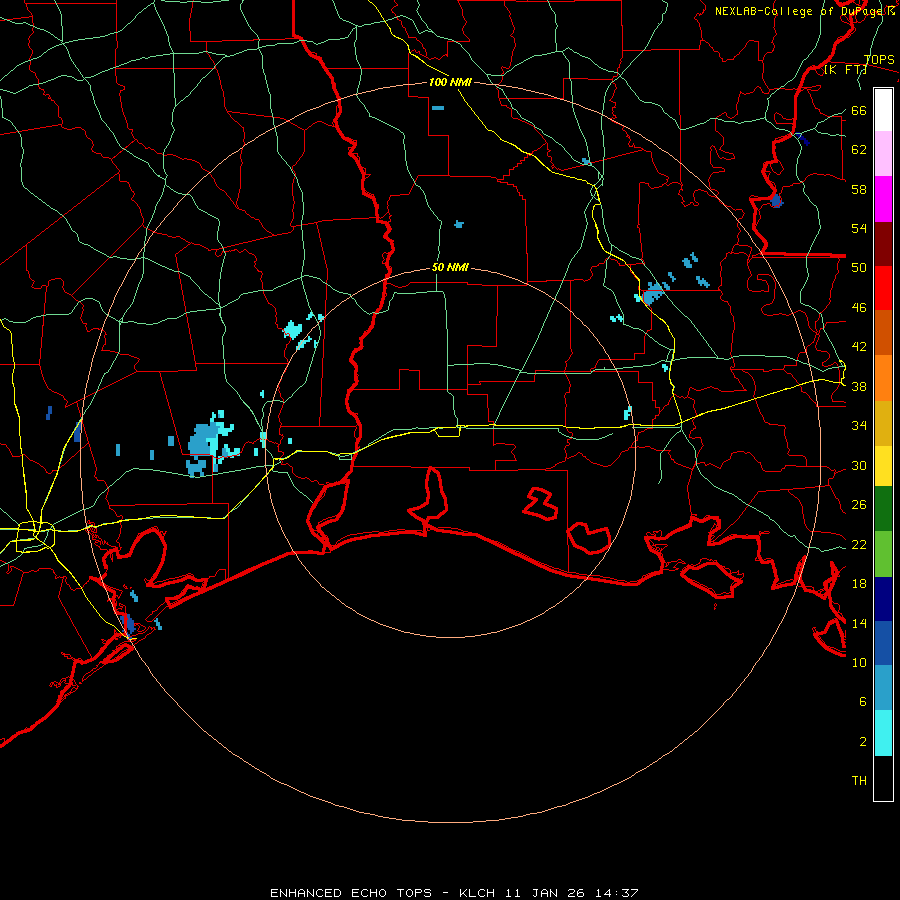
Task: Click the navy 18 kft legend swatch
Action: 883,599
